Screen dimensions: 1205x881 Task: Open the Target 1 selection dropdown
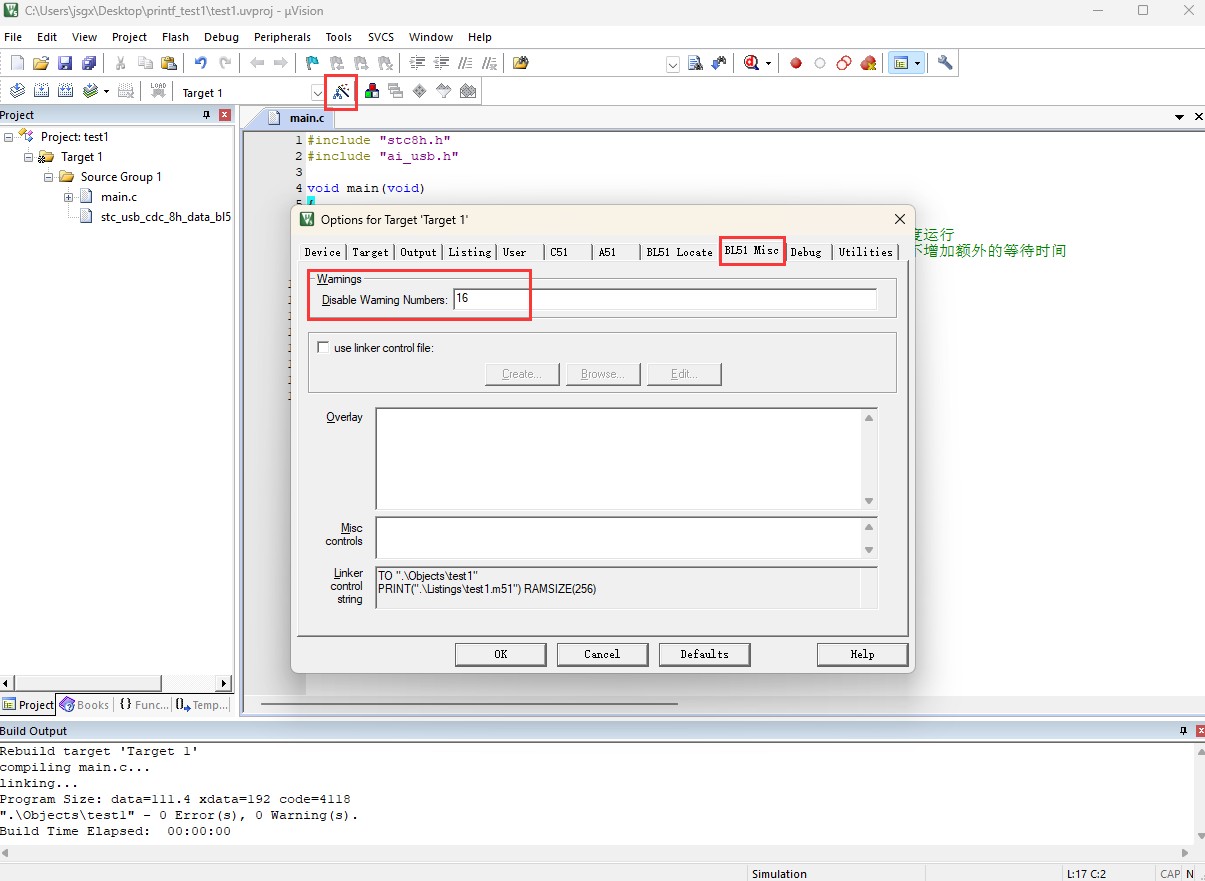[x=318, y=92]
